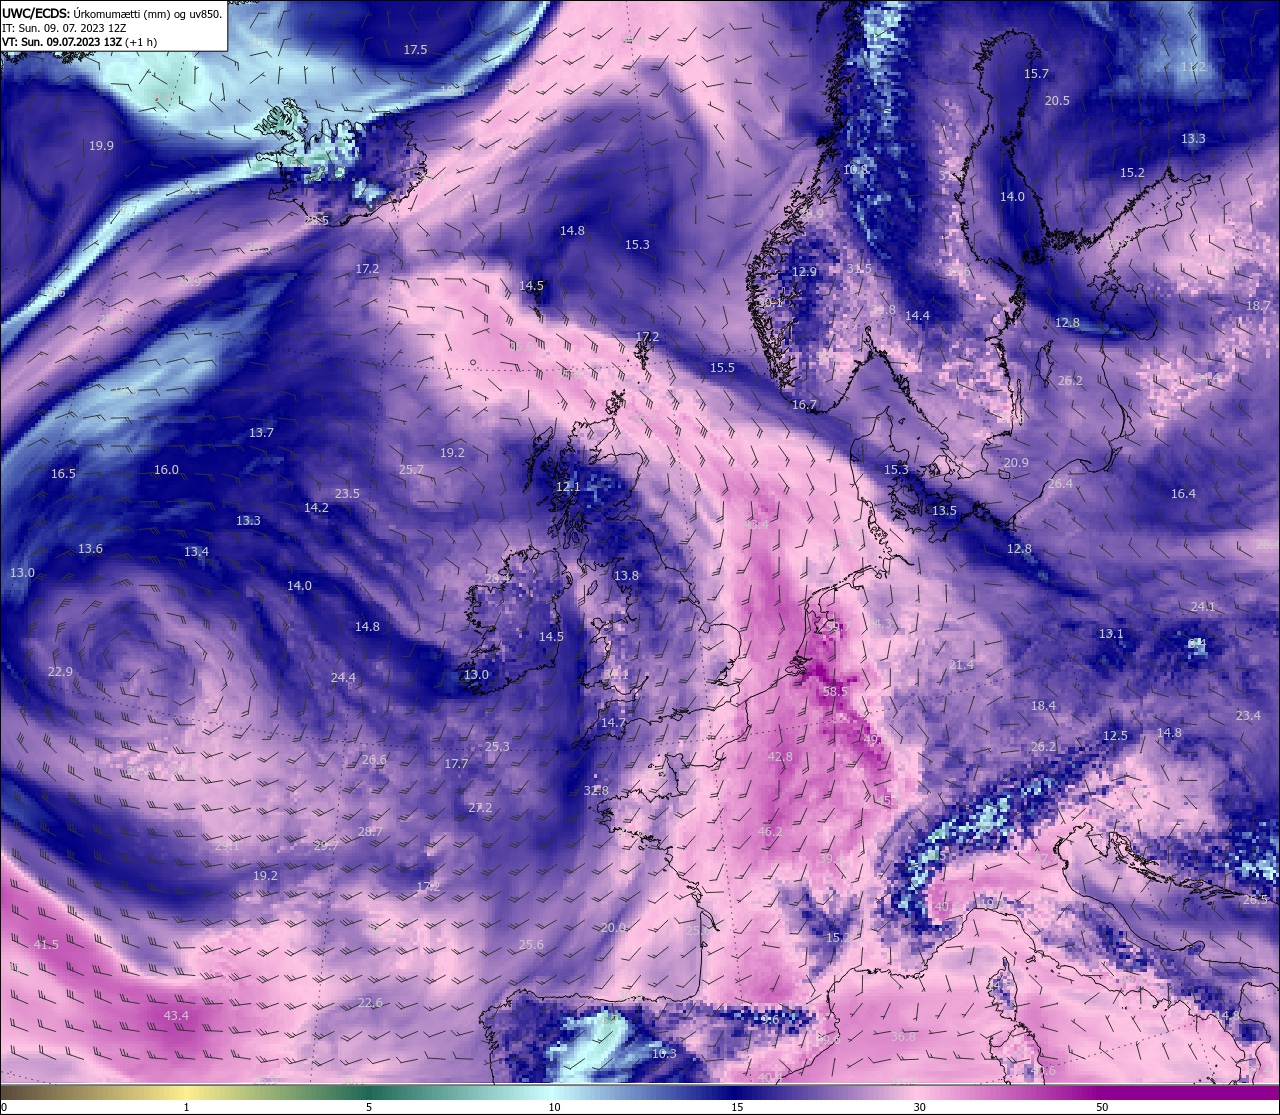
Task: Click the 24.4 value southwest of Ireland
Action: (x=343, y=678)
